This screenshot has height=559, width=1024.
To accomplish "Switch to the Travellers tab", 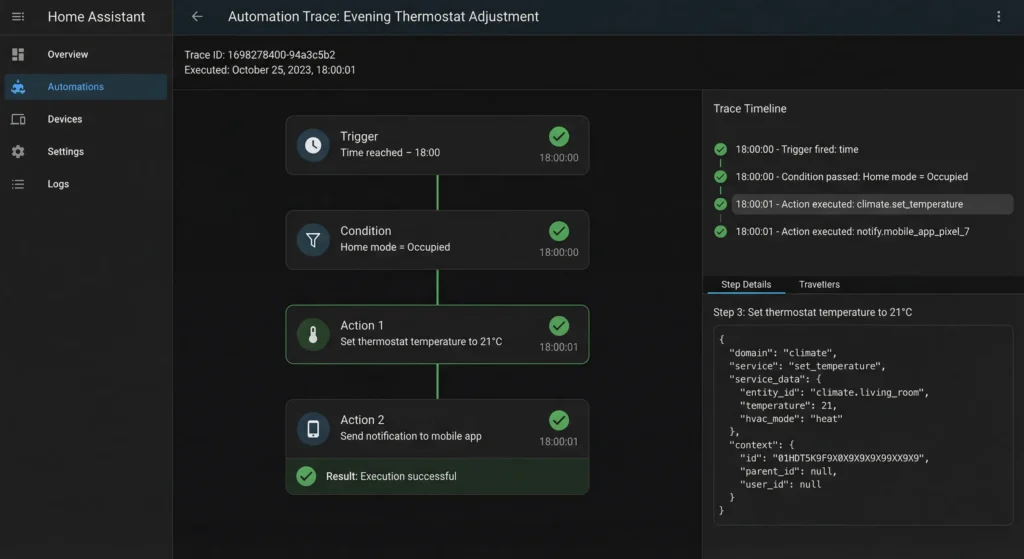I will [819, 285].
